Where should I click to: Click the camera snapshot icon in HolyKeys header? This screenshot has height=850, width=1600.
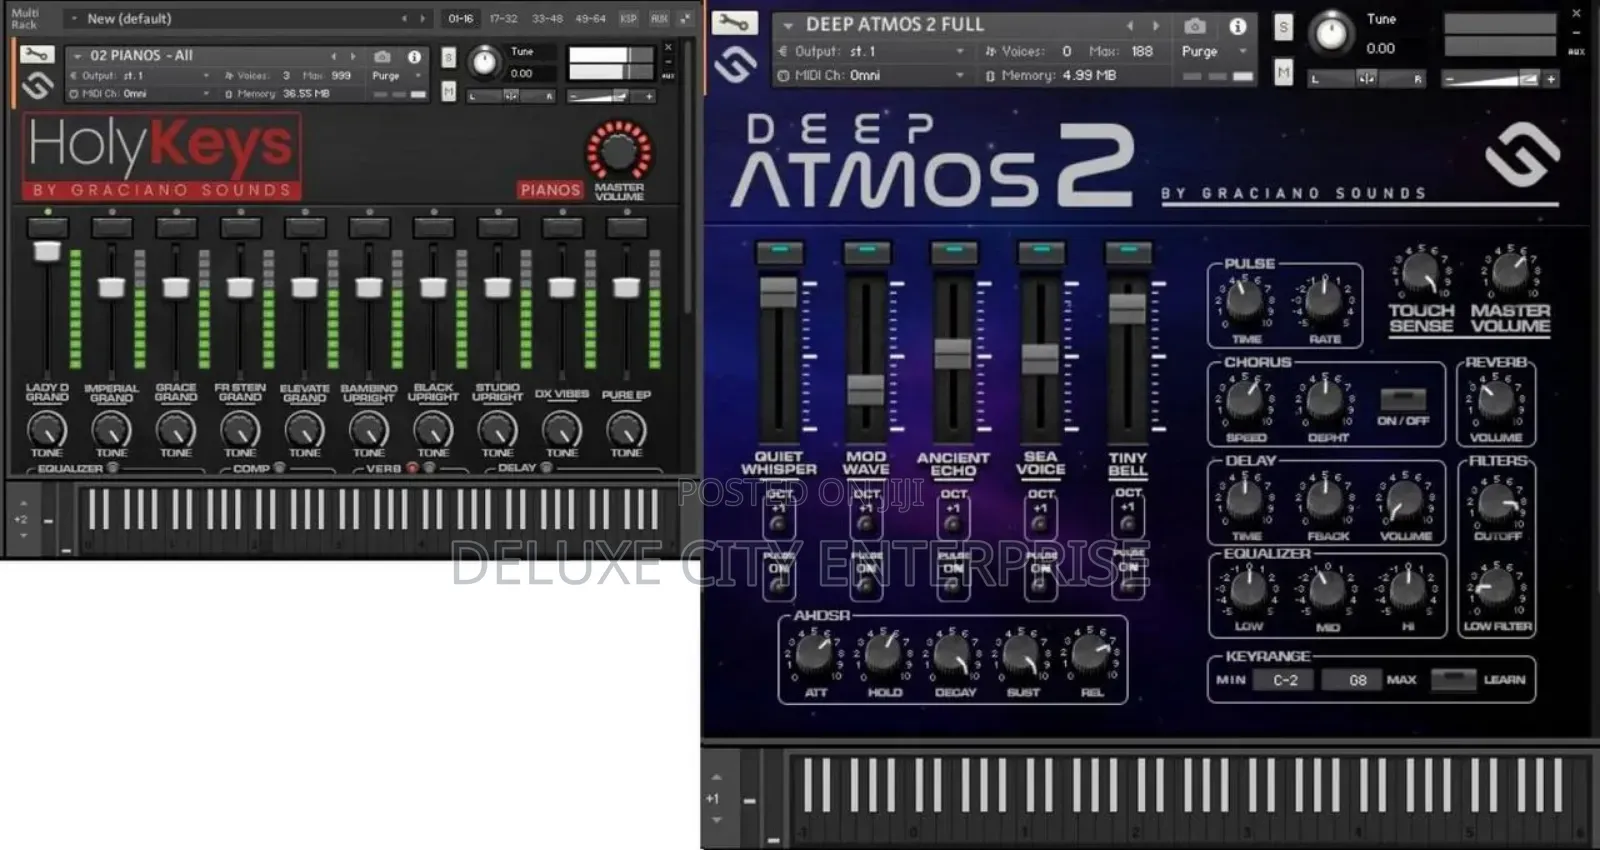[x=382, y=57]
